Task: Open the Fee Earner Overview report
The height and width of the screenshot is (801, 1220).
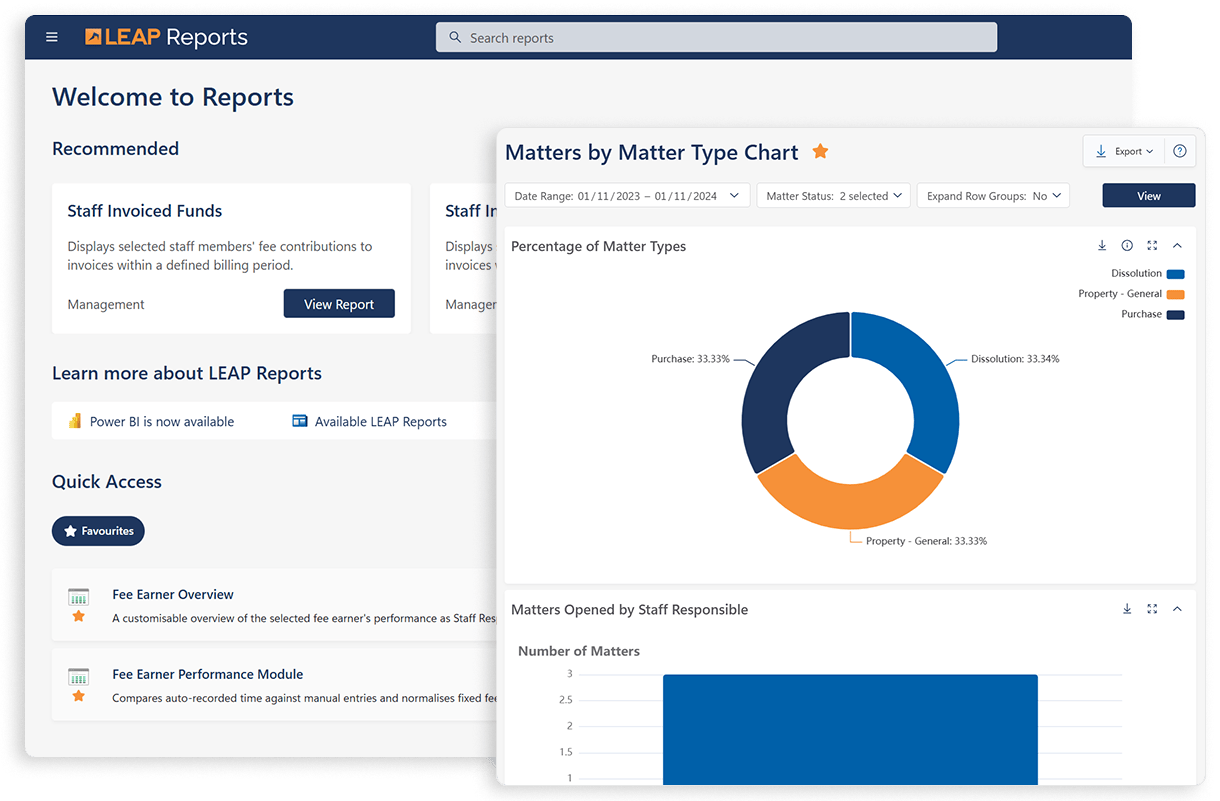Action: (x=173, y=594)
